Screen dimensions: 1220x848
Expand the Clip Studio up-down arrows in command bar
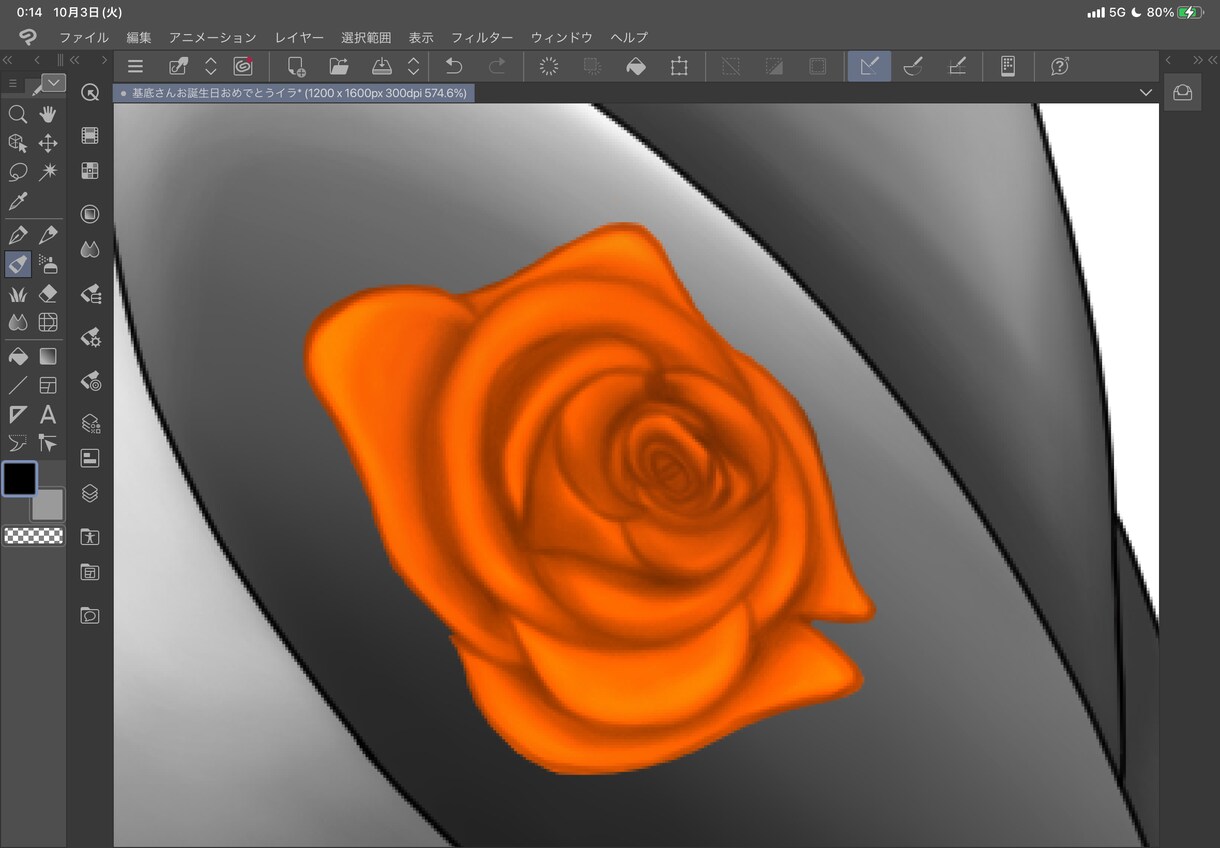(211, 66)
